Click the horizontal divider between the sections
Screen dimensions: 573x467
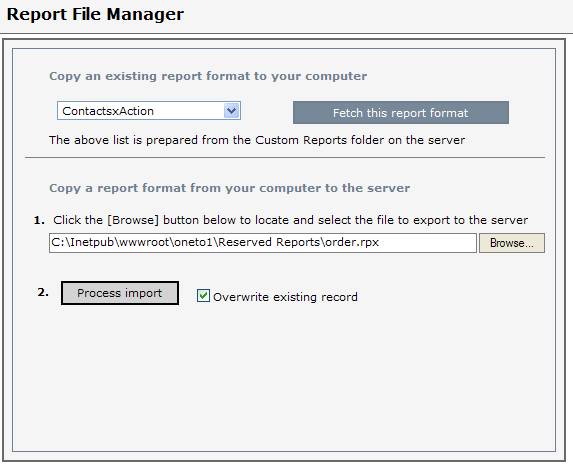[285, 157]
